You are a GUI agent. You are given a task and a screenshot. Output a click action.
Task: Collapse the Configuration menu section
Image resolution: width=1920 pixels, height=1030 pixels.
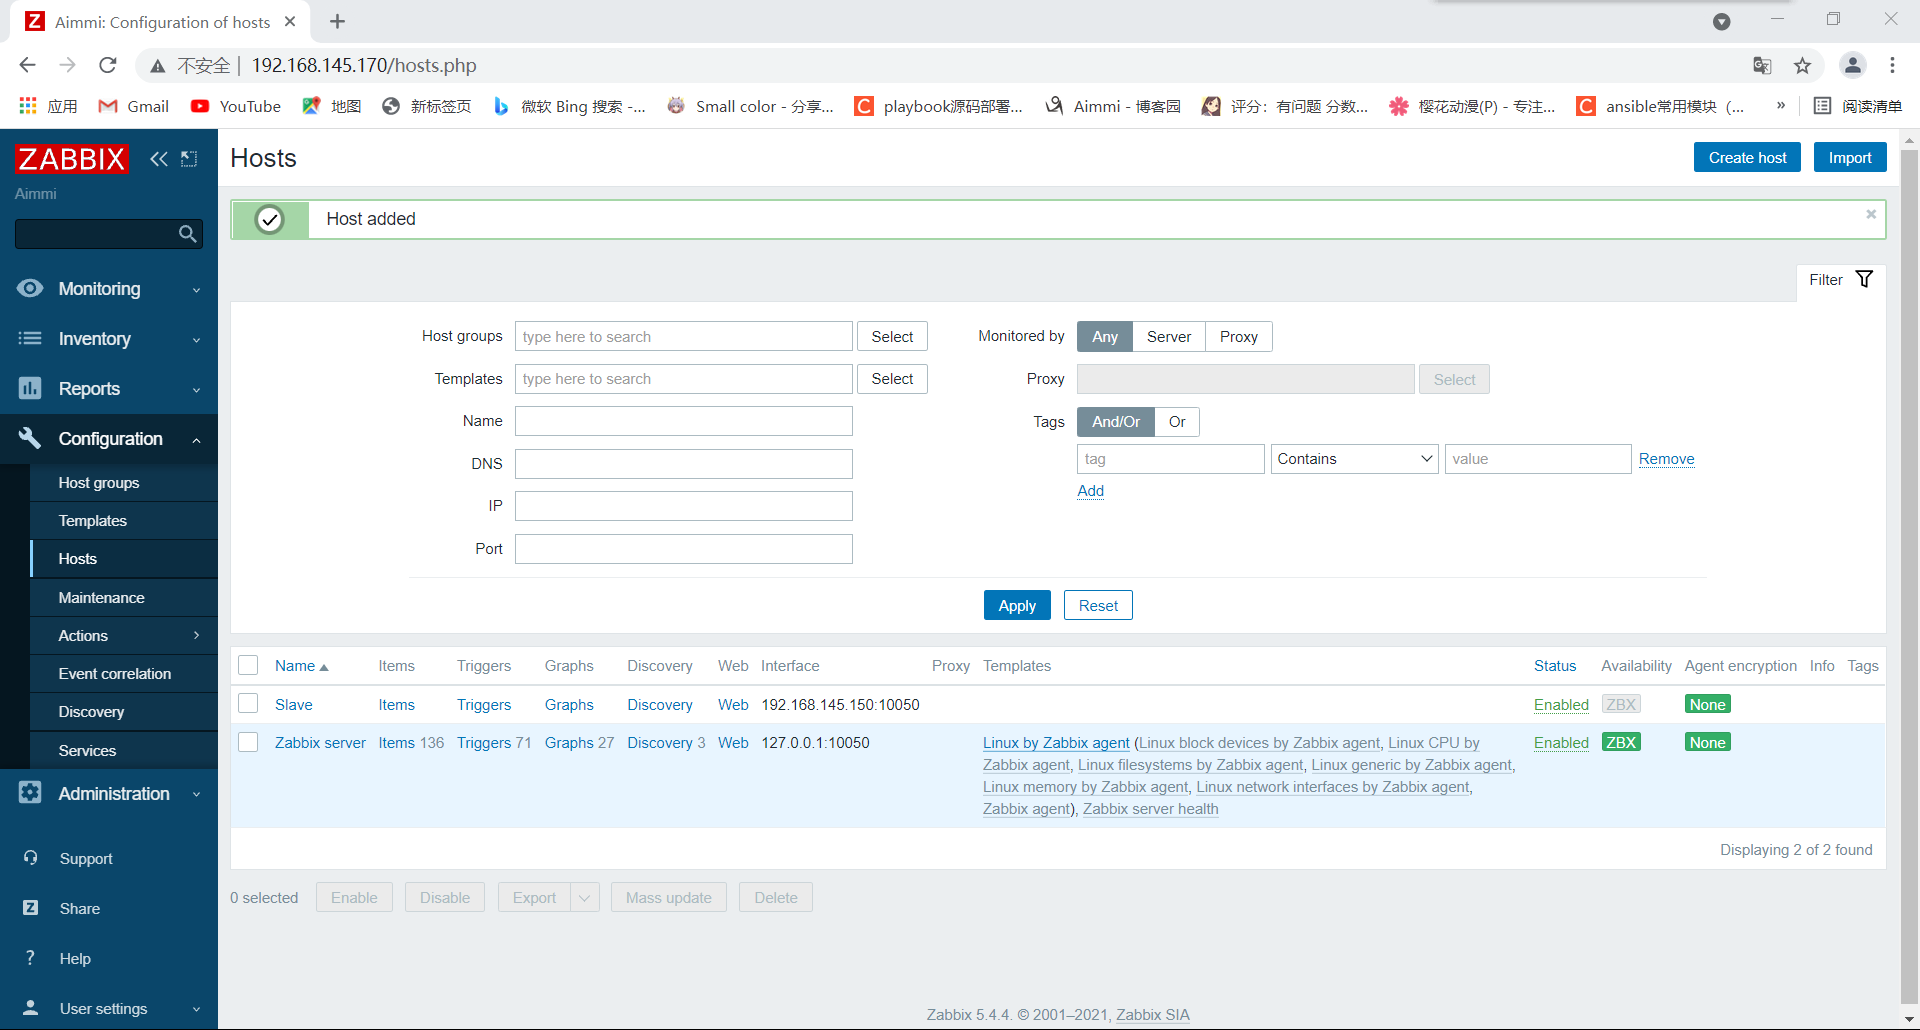pos(197,440)
